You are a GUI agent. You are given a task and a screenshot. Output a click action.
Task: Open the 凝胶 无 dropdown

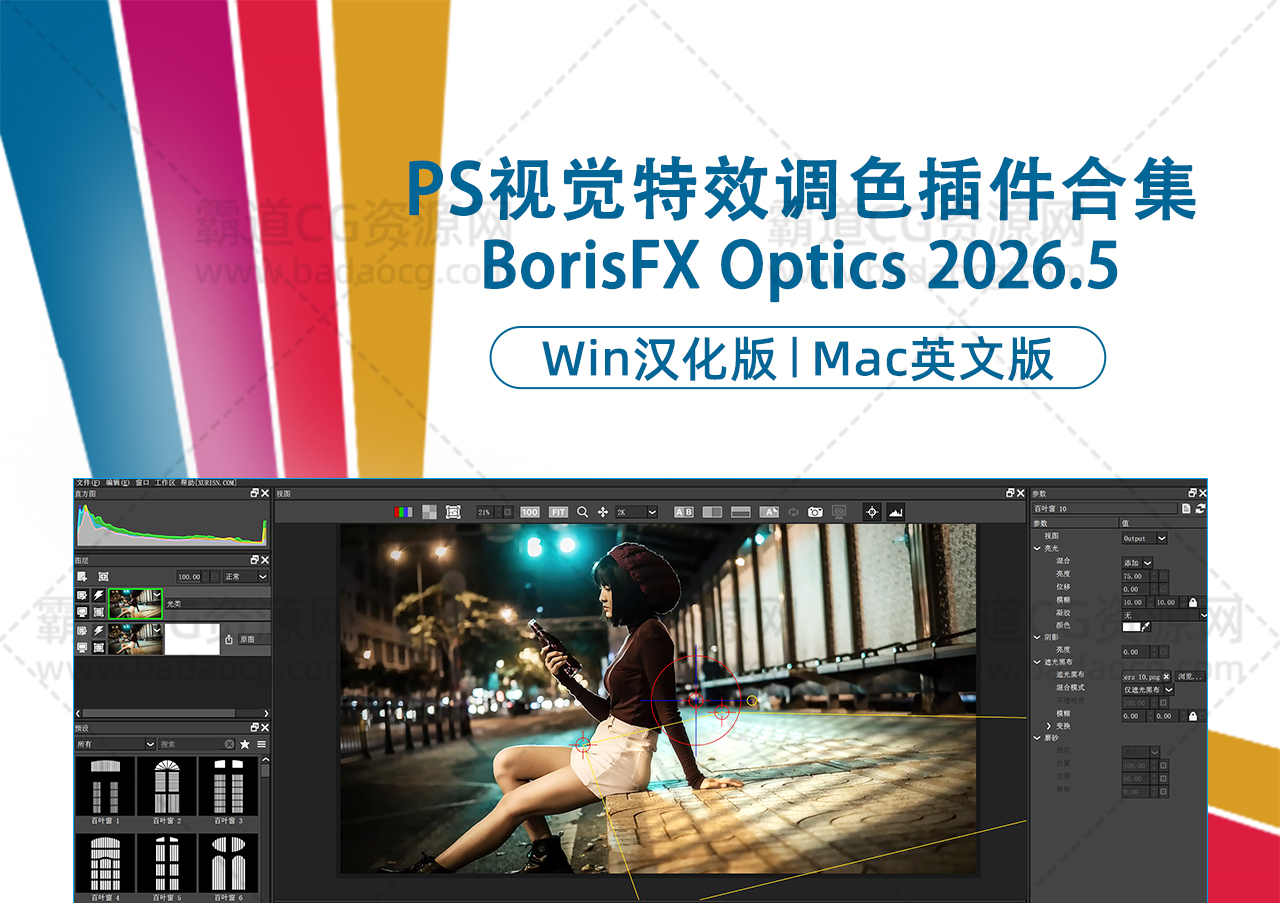[1163, 615]
